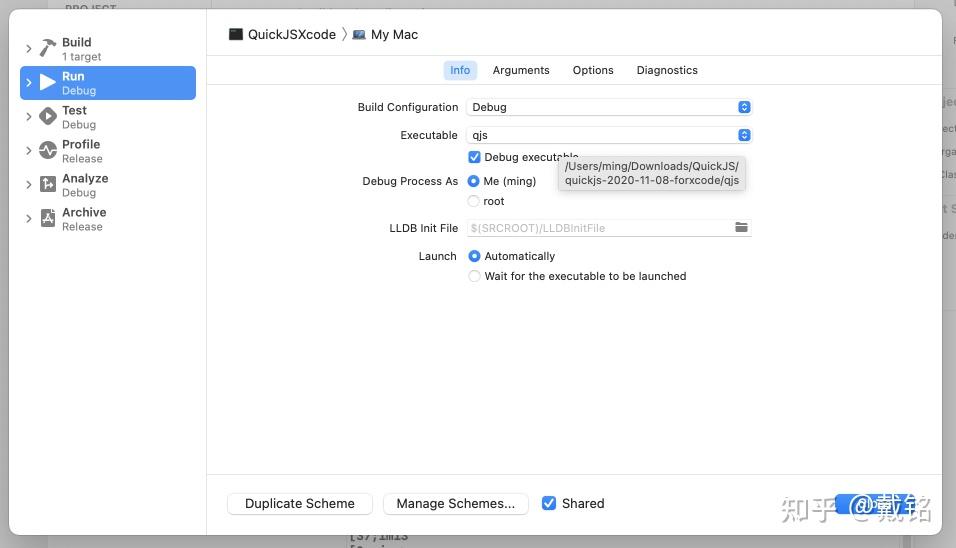Choose Wait for the executable to be launched
The height and width of the screenshot is (548, 956).
coord(474,276)
